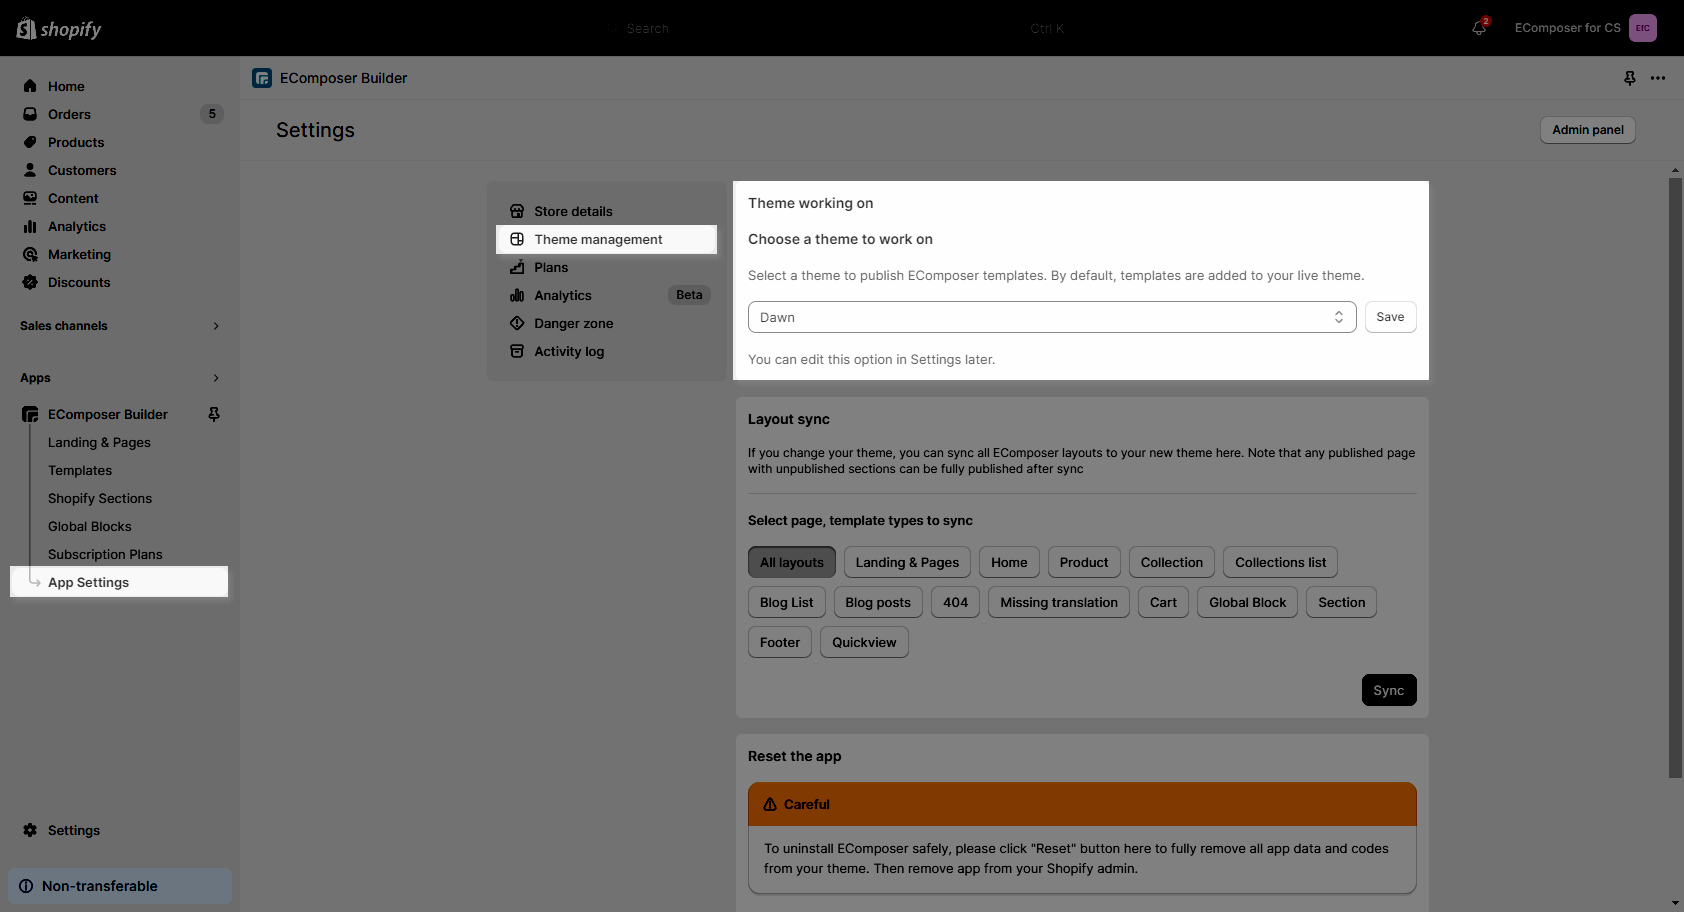Viewport: 1684px width, 912px height.
Task: Click the pin icon in app header
Action: pos(1630,78)
